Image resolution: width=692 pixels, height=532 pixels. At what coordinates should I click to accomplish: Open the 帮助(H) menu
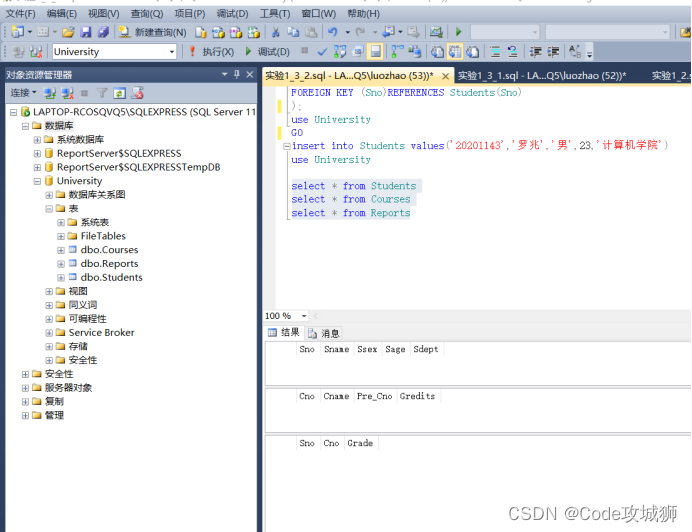363,14
